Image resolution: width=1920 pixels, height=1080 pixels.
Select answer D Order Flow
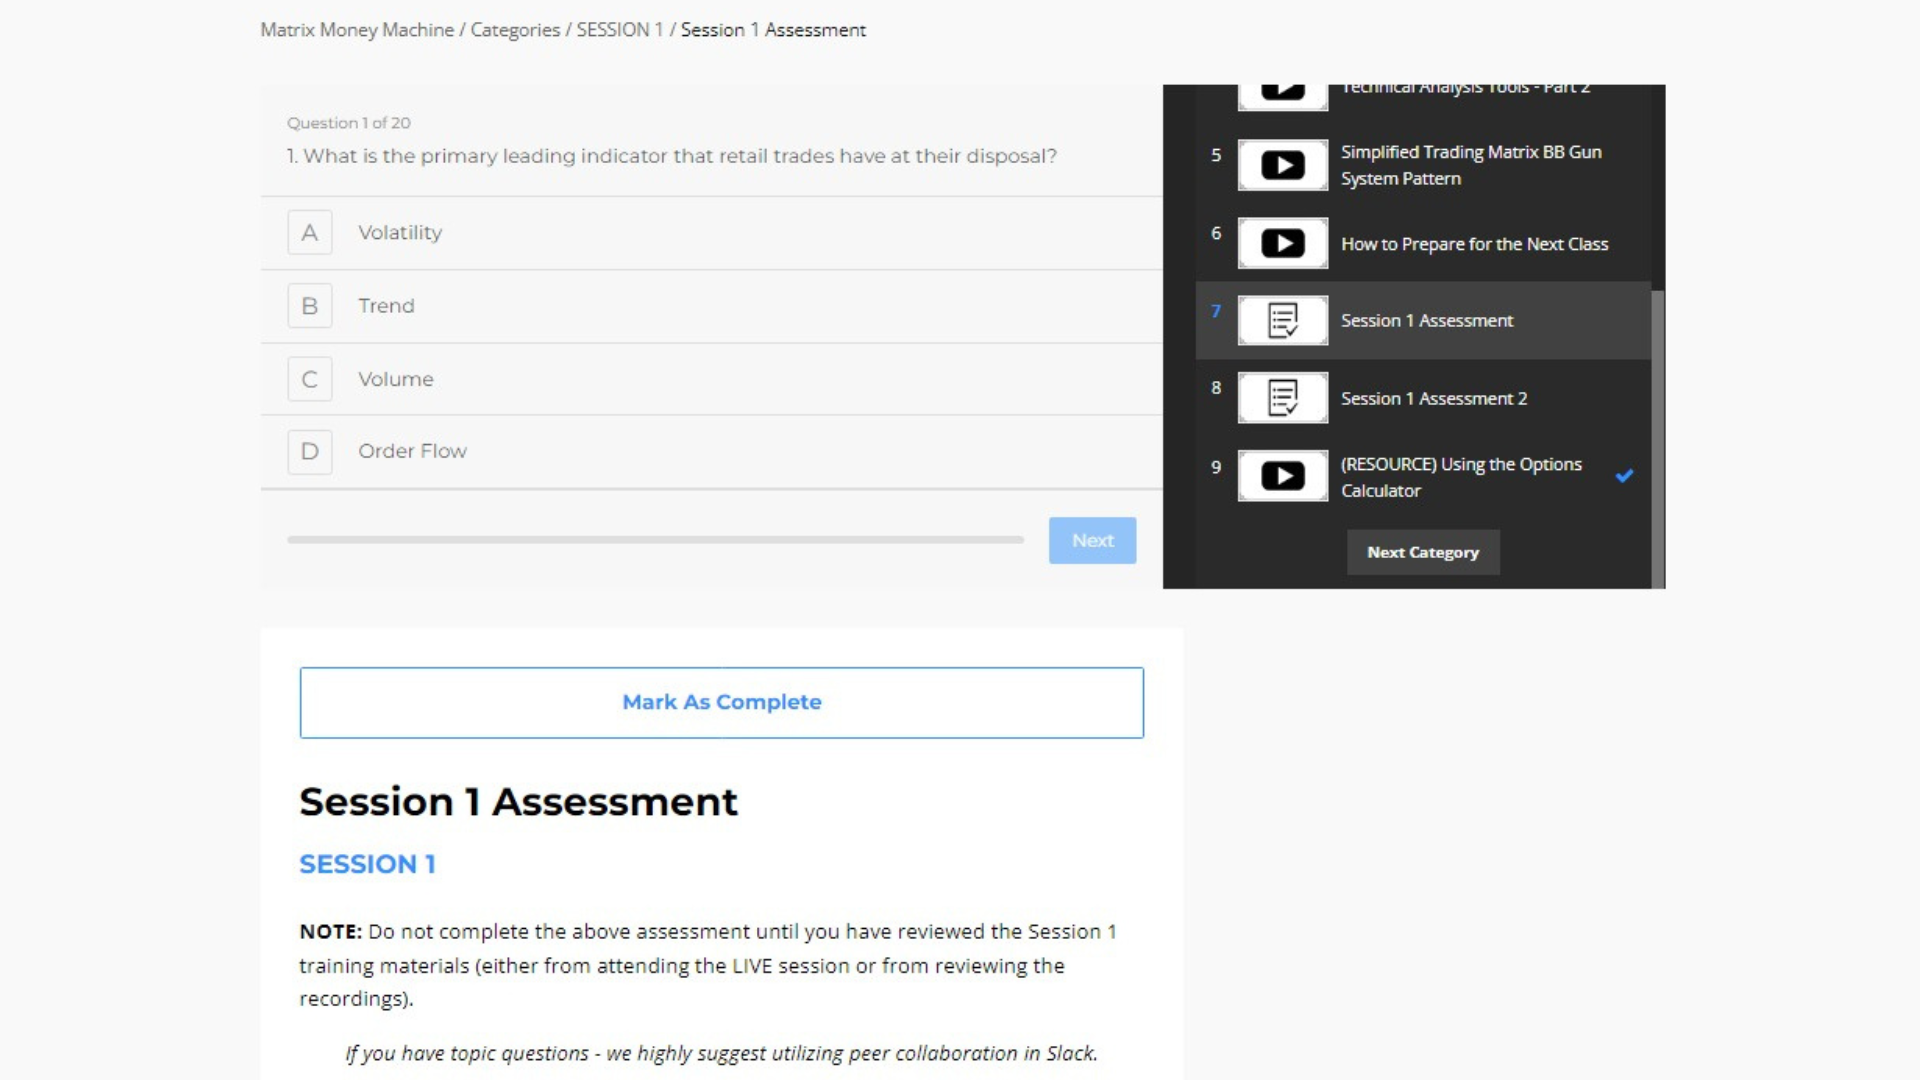pyautogui.click(x=412, y=451)
